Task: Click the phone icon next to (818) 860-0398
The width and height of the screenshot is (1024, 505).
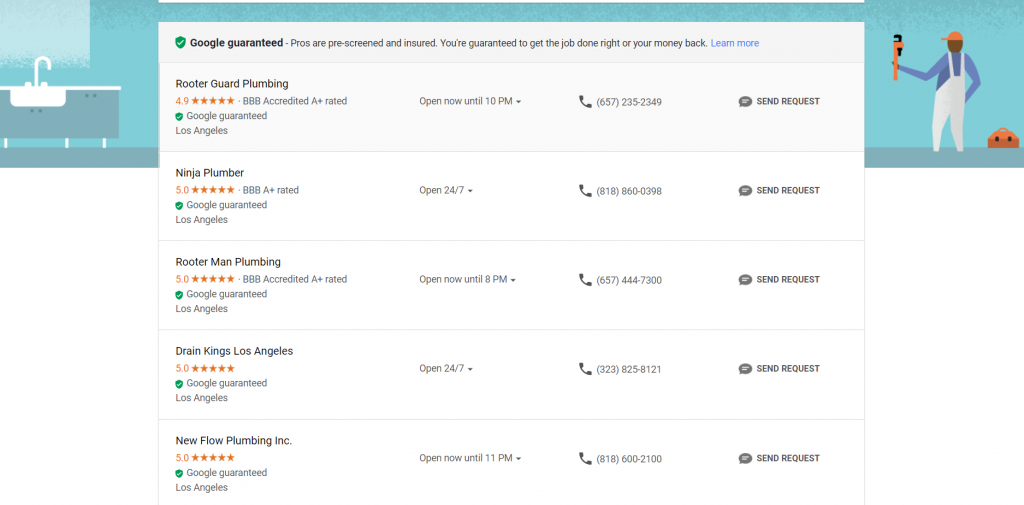Action: (x=585, y=190)
